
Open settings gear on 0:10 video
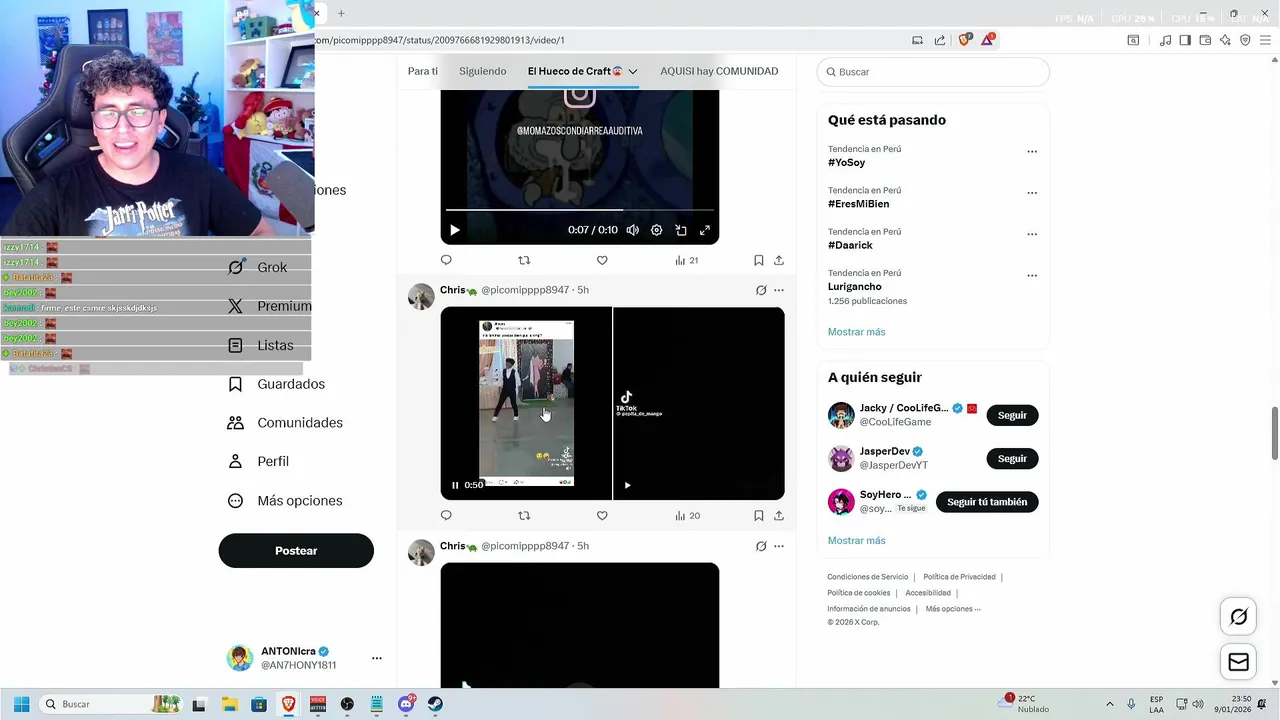coord(657,230)
